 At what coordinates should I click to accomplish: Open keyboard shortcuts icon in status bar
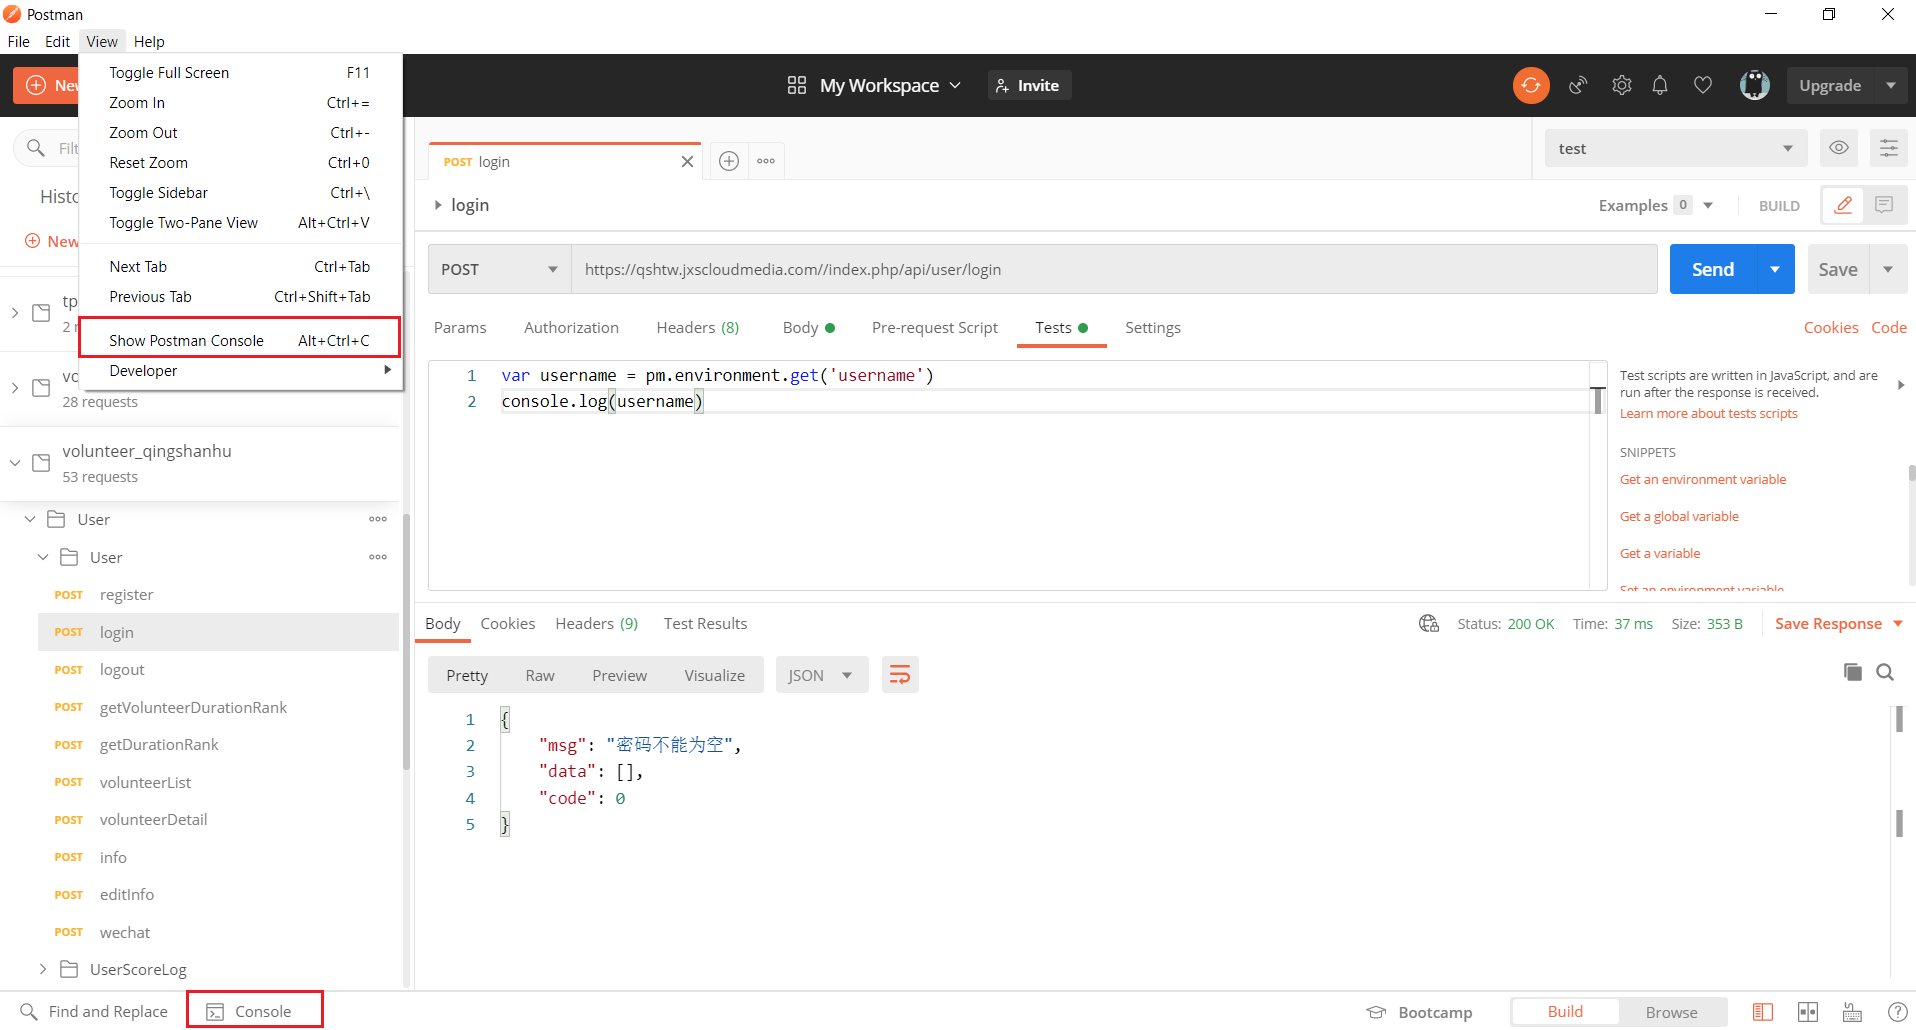[1852, 1012]
